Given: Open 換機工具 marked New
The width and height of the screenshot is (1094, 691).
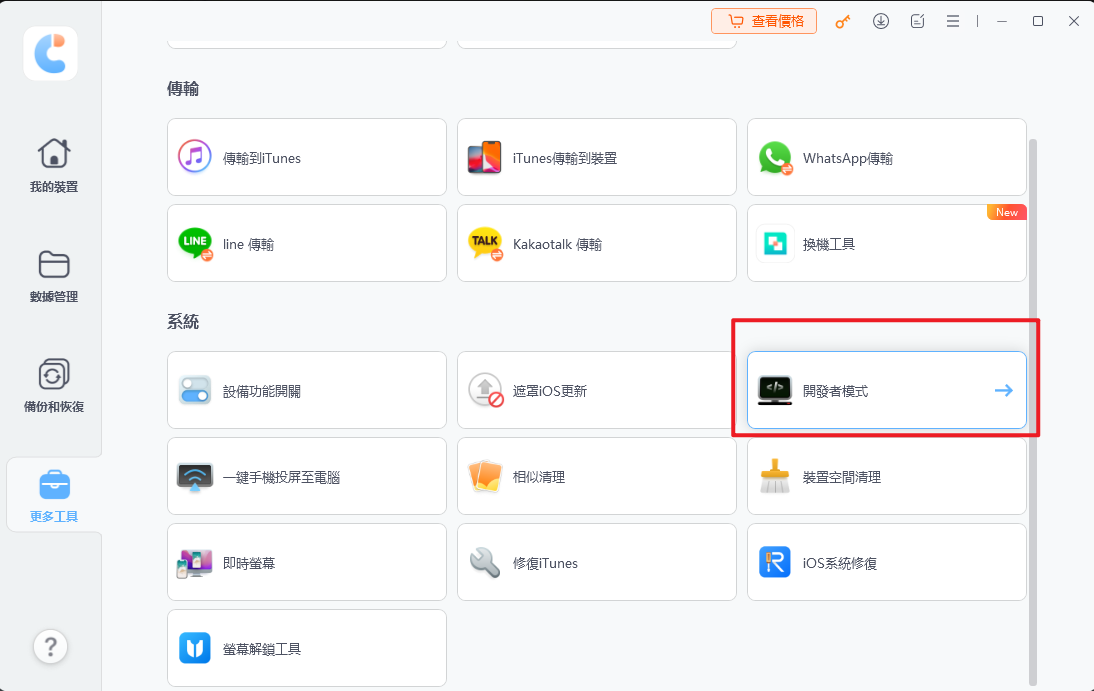Looking at the screenshot, I should [886, 244].
